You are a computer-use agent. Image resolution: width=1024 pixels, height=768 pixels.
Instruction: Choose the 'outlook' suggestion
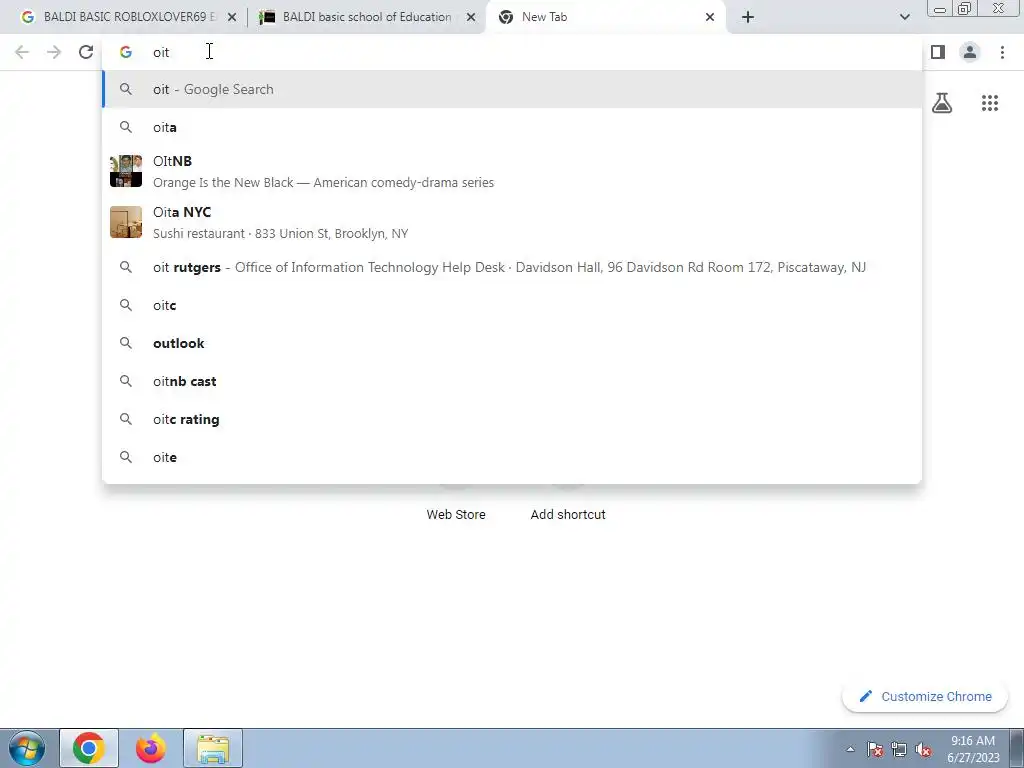[512, 343]
